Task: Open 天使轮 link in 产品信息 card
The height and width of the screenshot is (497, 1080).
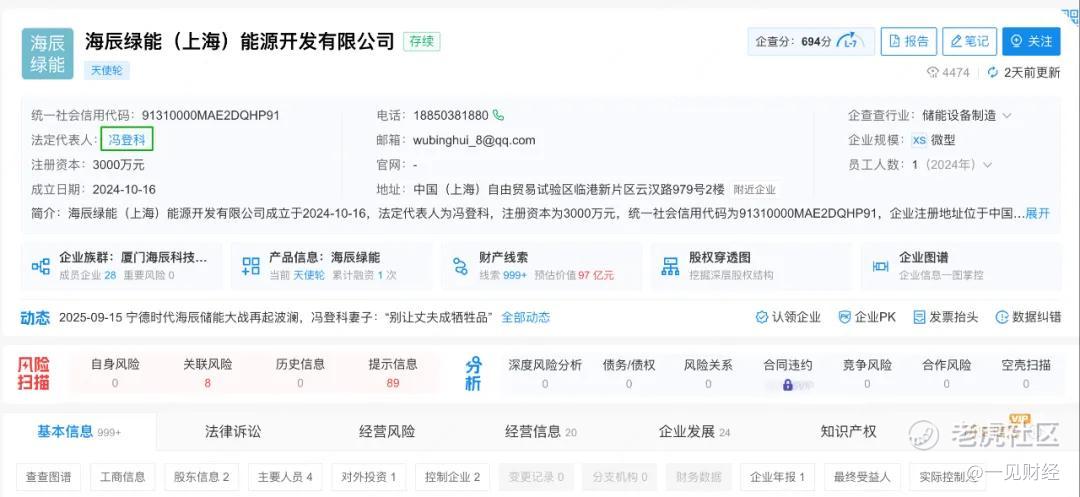Action: pyautogui.click(x=309, y=275)
